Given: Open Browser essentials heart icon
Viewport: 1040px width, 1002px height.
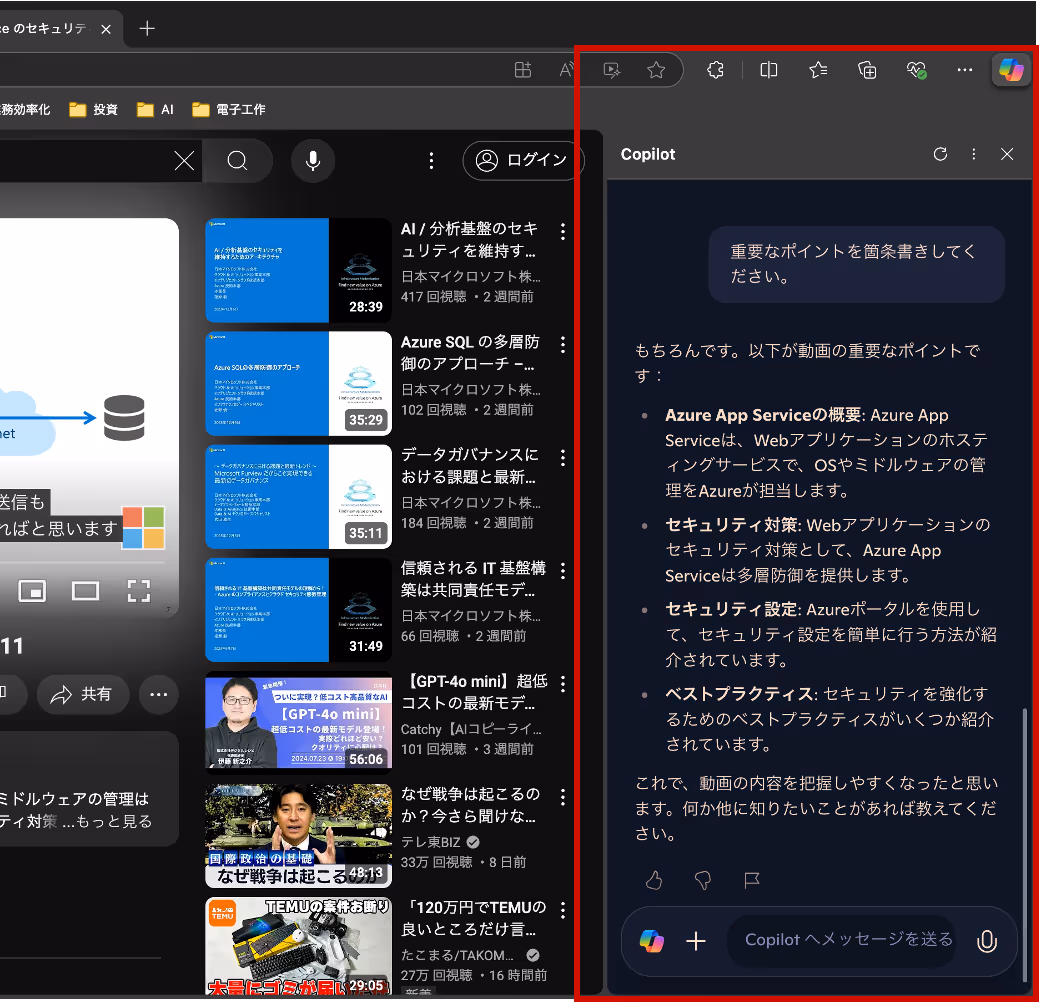Looking at the screenshot, I should [916, 70].
